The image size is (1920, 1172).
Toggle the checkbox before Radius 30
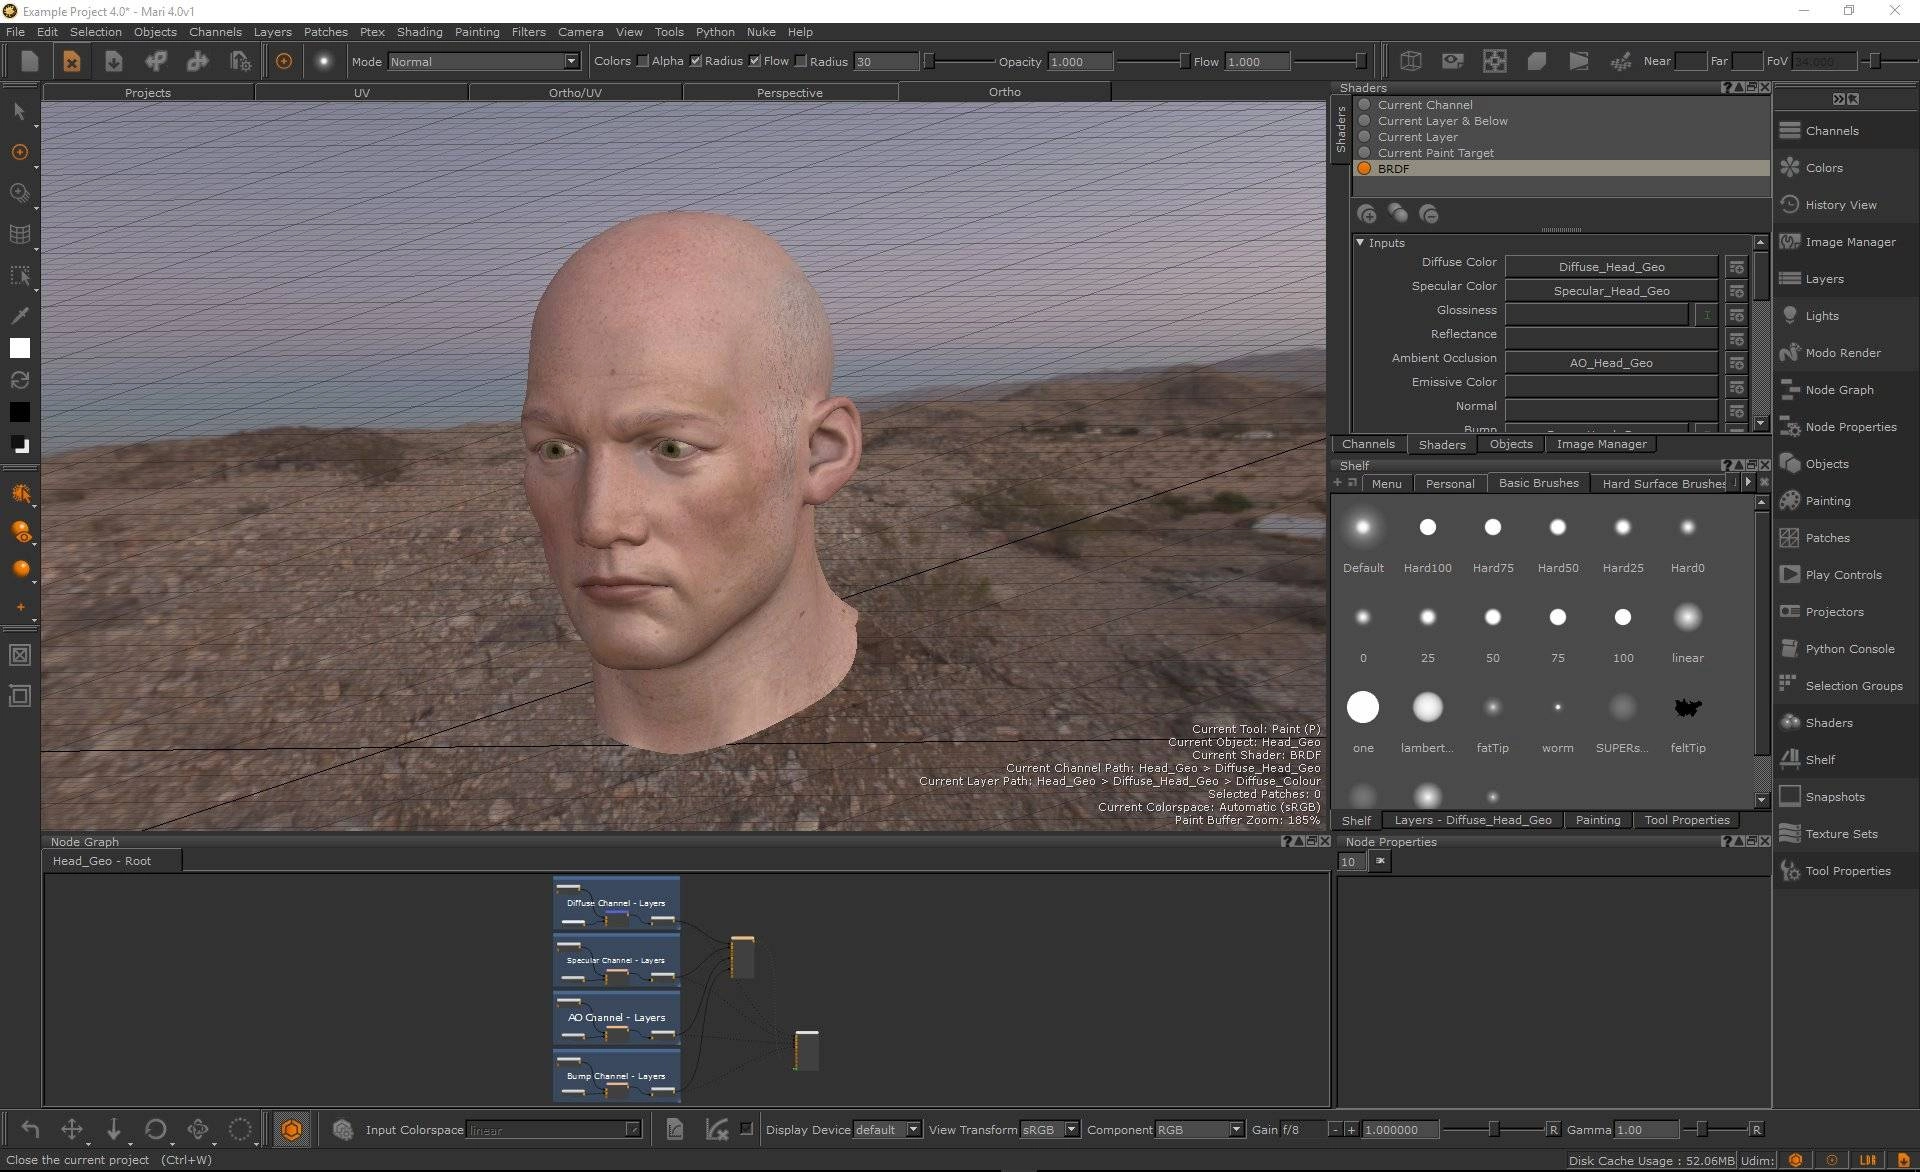(801, 61)
